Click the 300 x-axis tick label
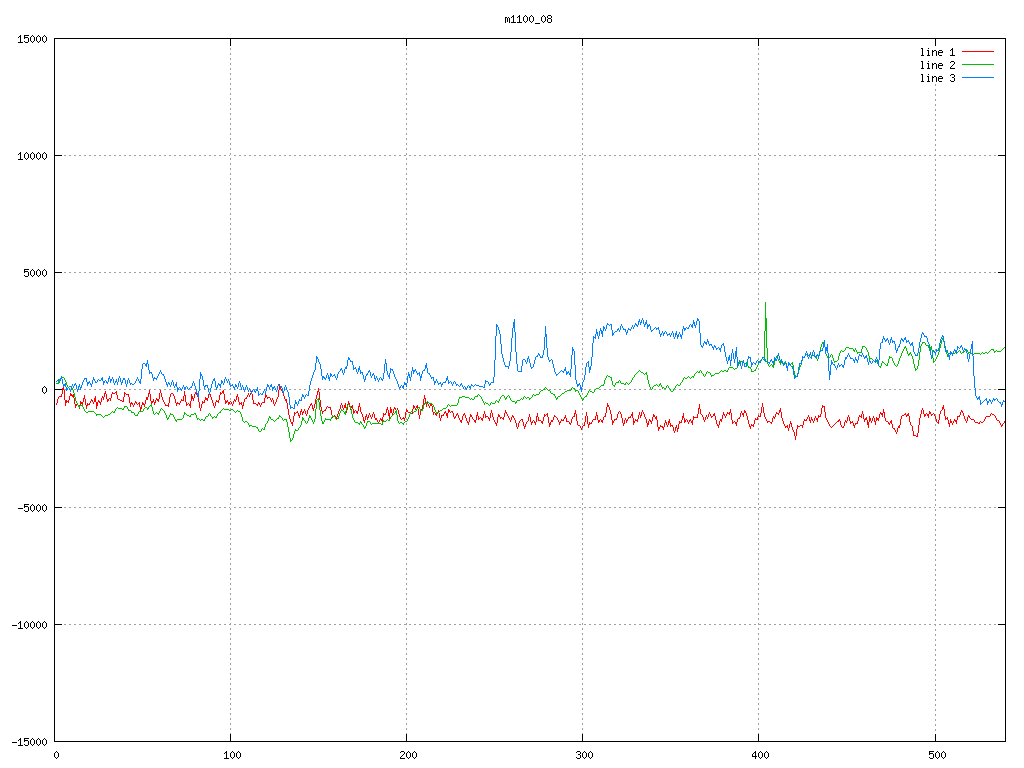1024x768 pixels. point(583,755)
